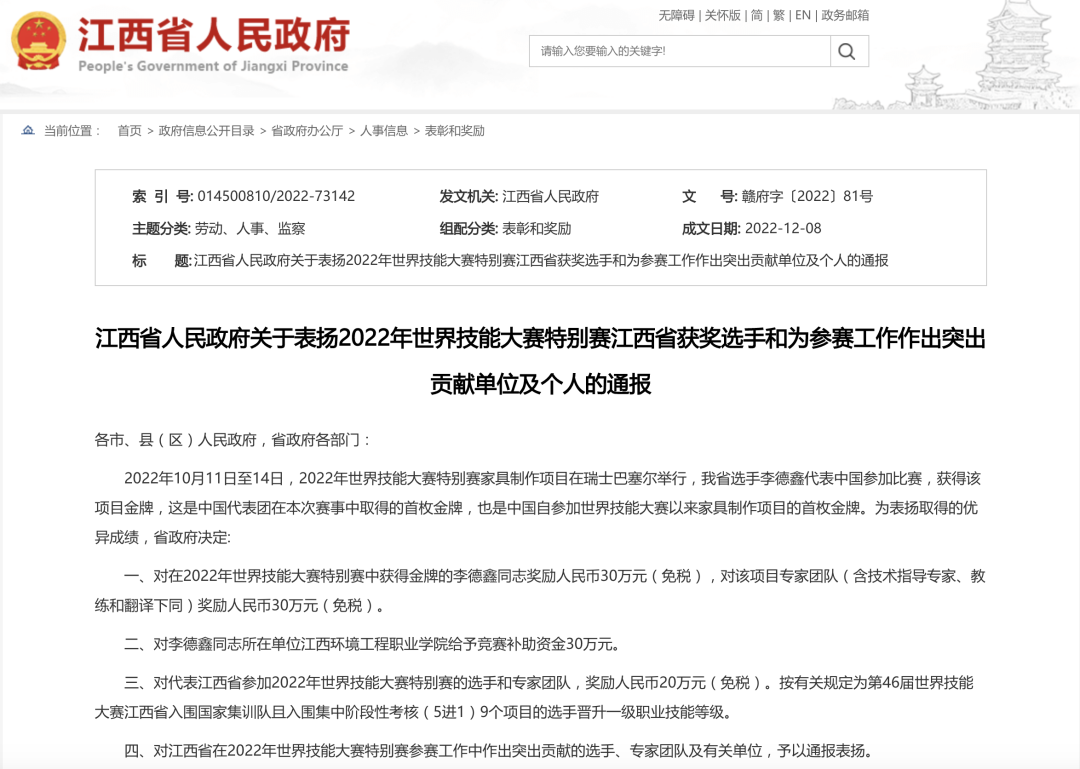Navigate to 省政府办公厅 breadcrumb

point(307,131)
